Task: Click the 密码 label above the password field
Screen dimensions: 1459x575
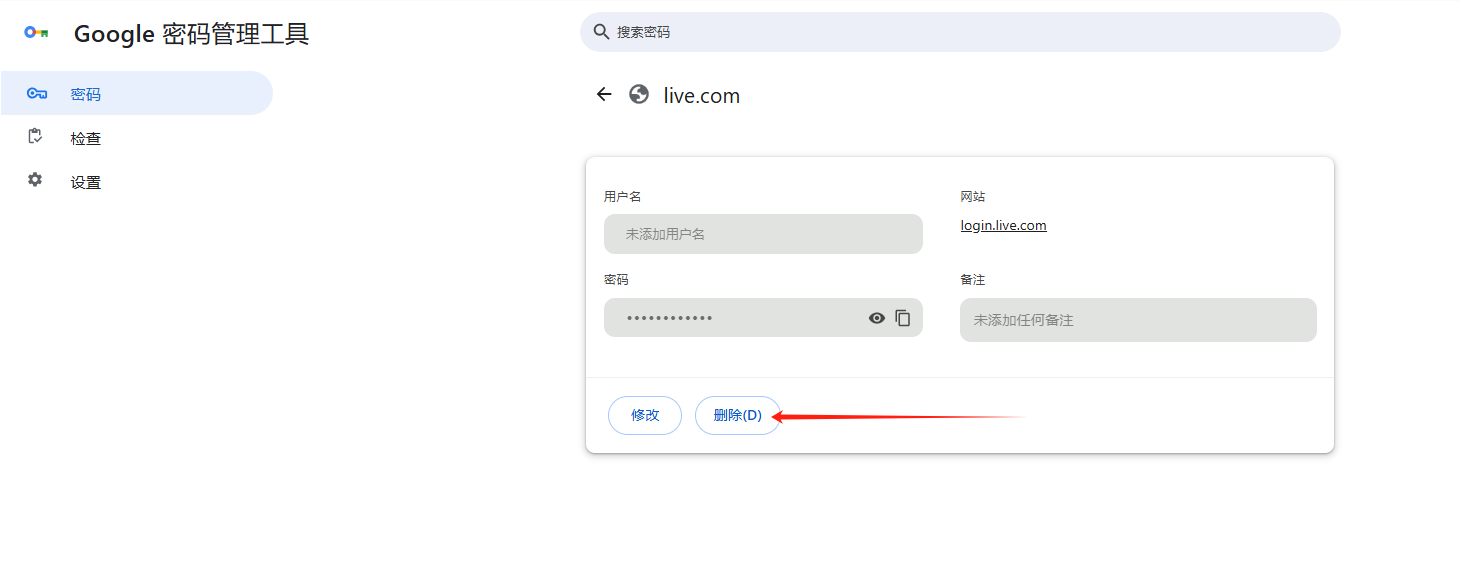Action: [616, 280]
